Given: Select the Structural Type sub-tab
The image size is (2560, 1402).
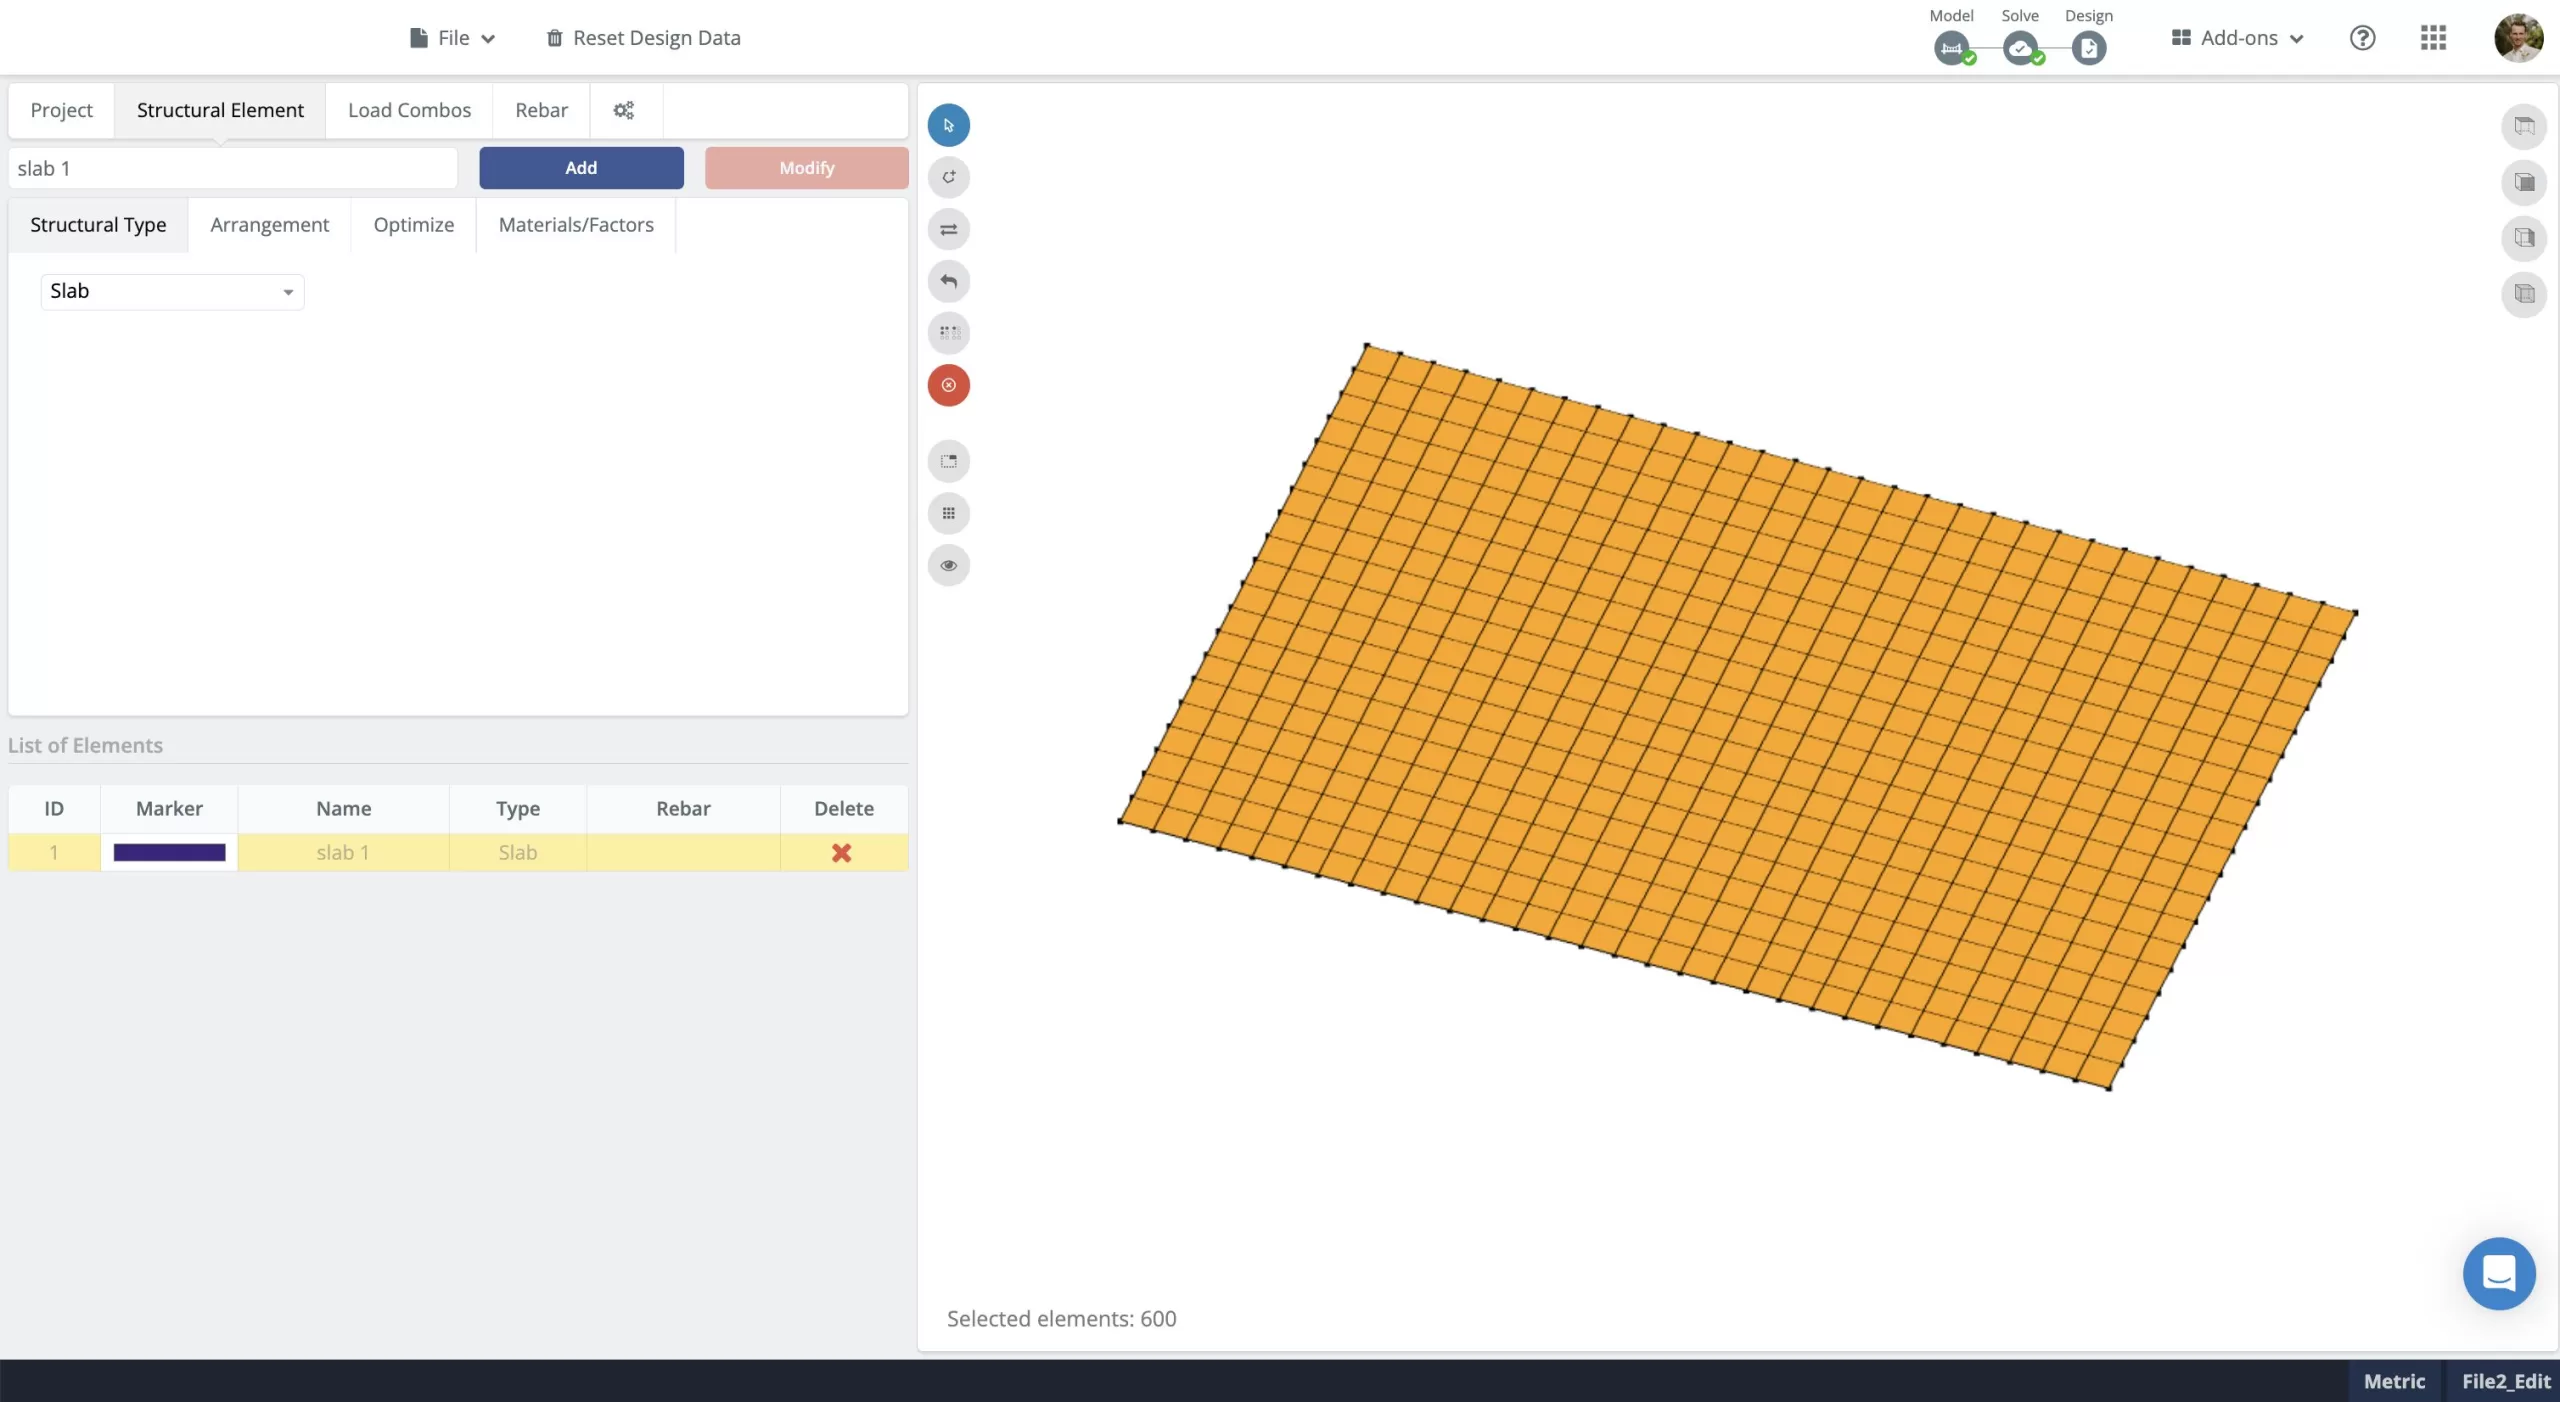Looking at the screenshot, I should [98, 225].
